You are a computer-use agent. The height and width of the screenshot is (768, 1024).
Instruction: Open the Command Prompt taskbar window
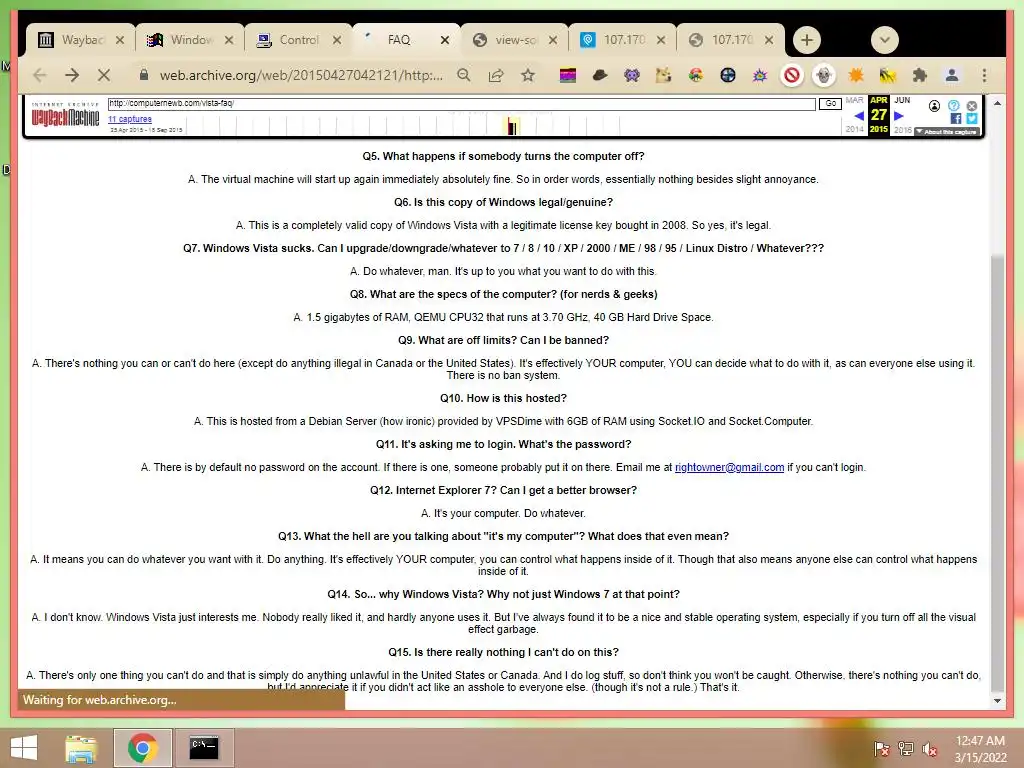(x=204, y=748)
